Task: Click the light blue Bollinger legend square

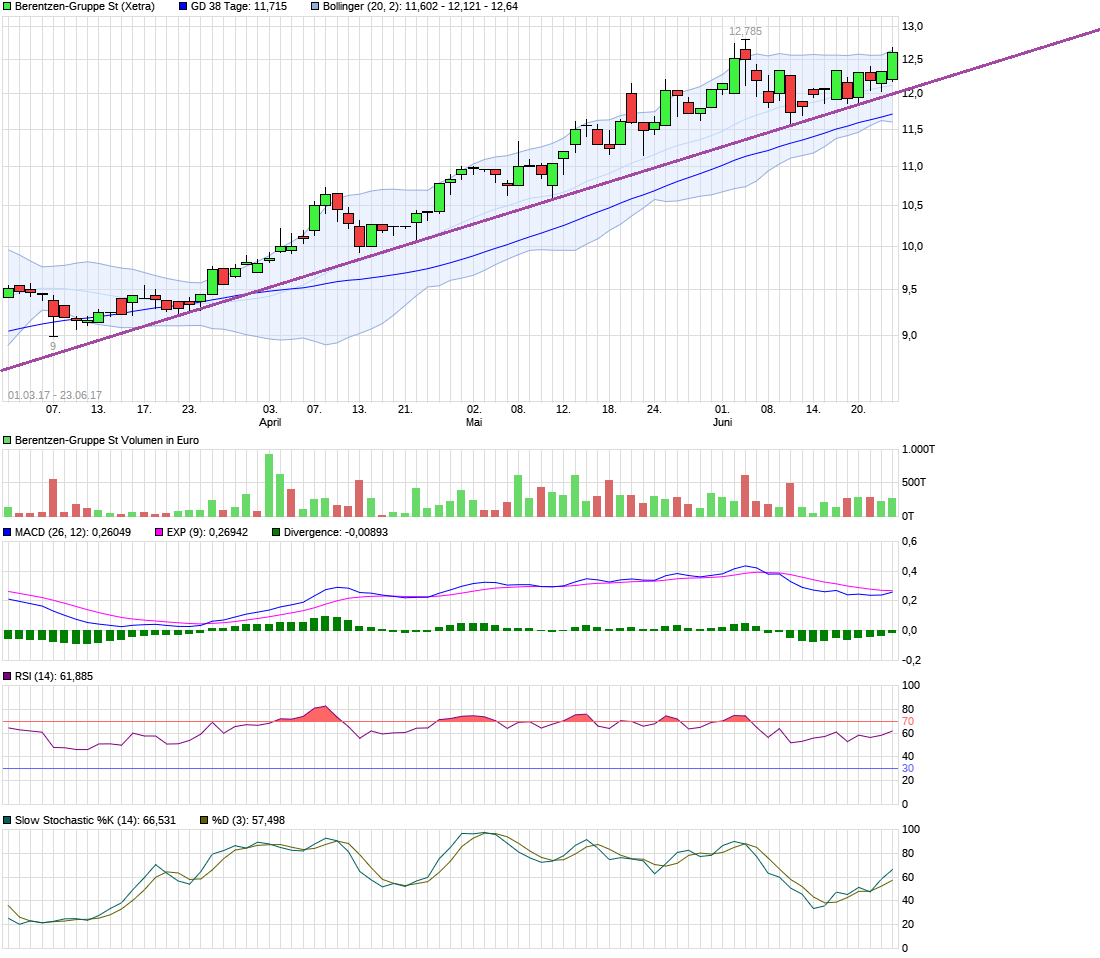Action: tap(315, 6)
